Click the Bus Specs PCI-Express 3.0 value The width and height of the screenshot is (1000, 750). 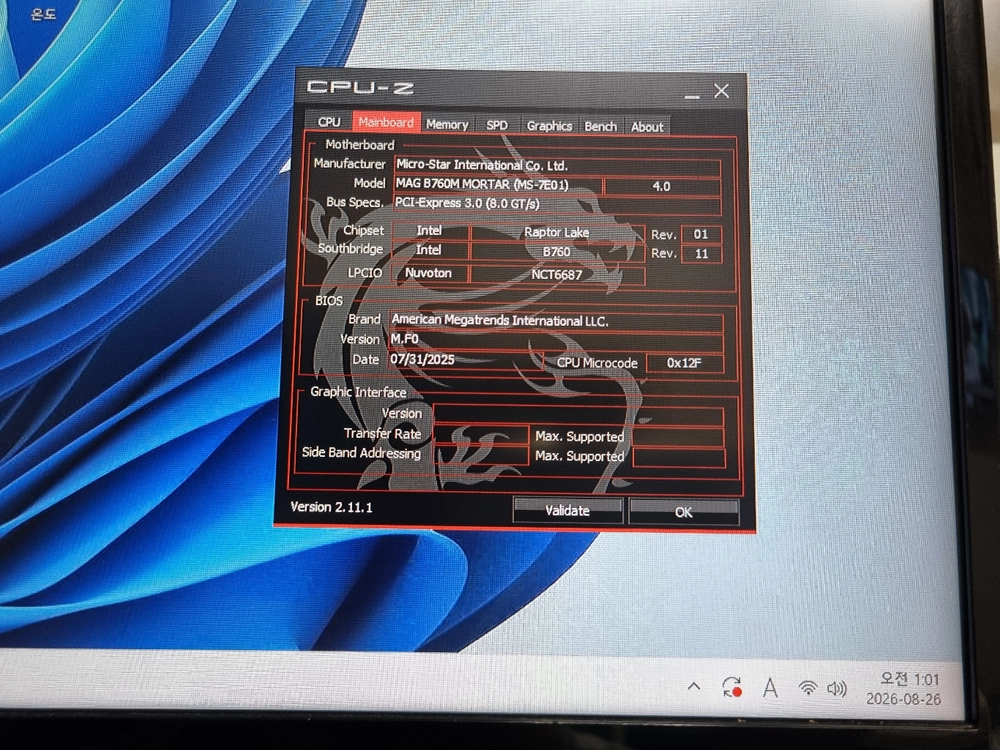[557, 204]
